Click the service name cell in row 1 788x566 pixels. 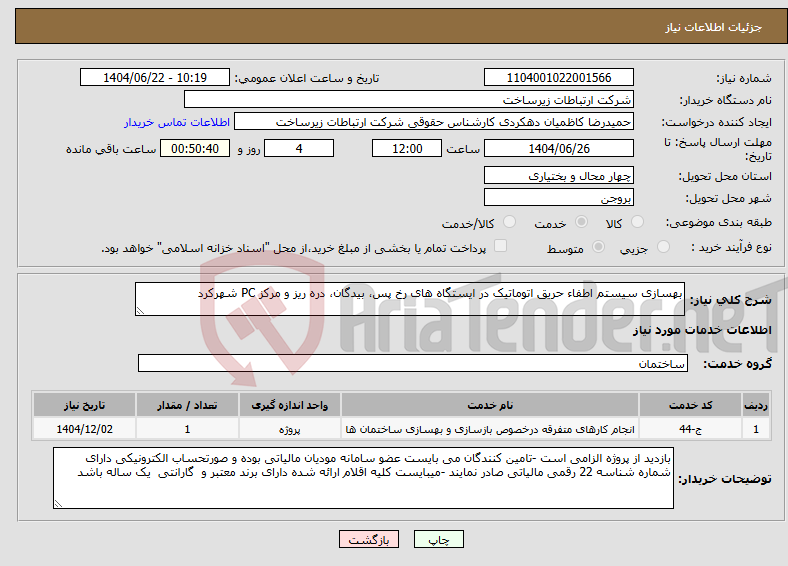pyautogui.click(x=490, y=429)
